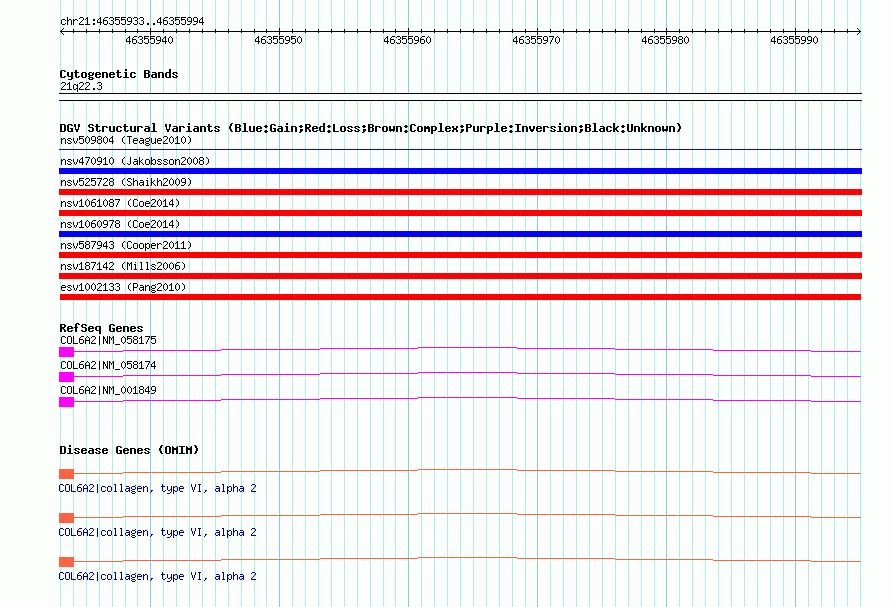890x607 pixels.
Task: Click the third orange OMIM exon block
Action: 66,562
